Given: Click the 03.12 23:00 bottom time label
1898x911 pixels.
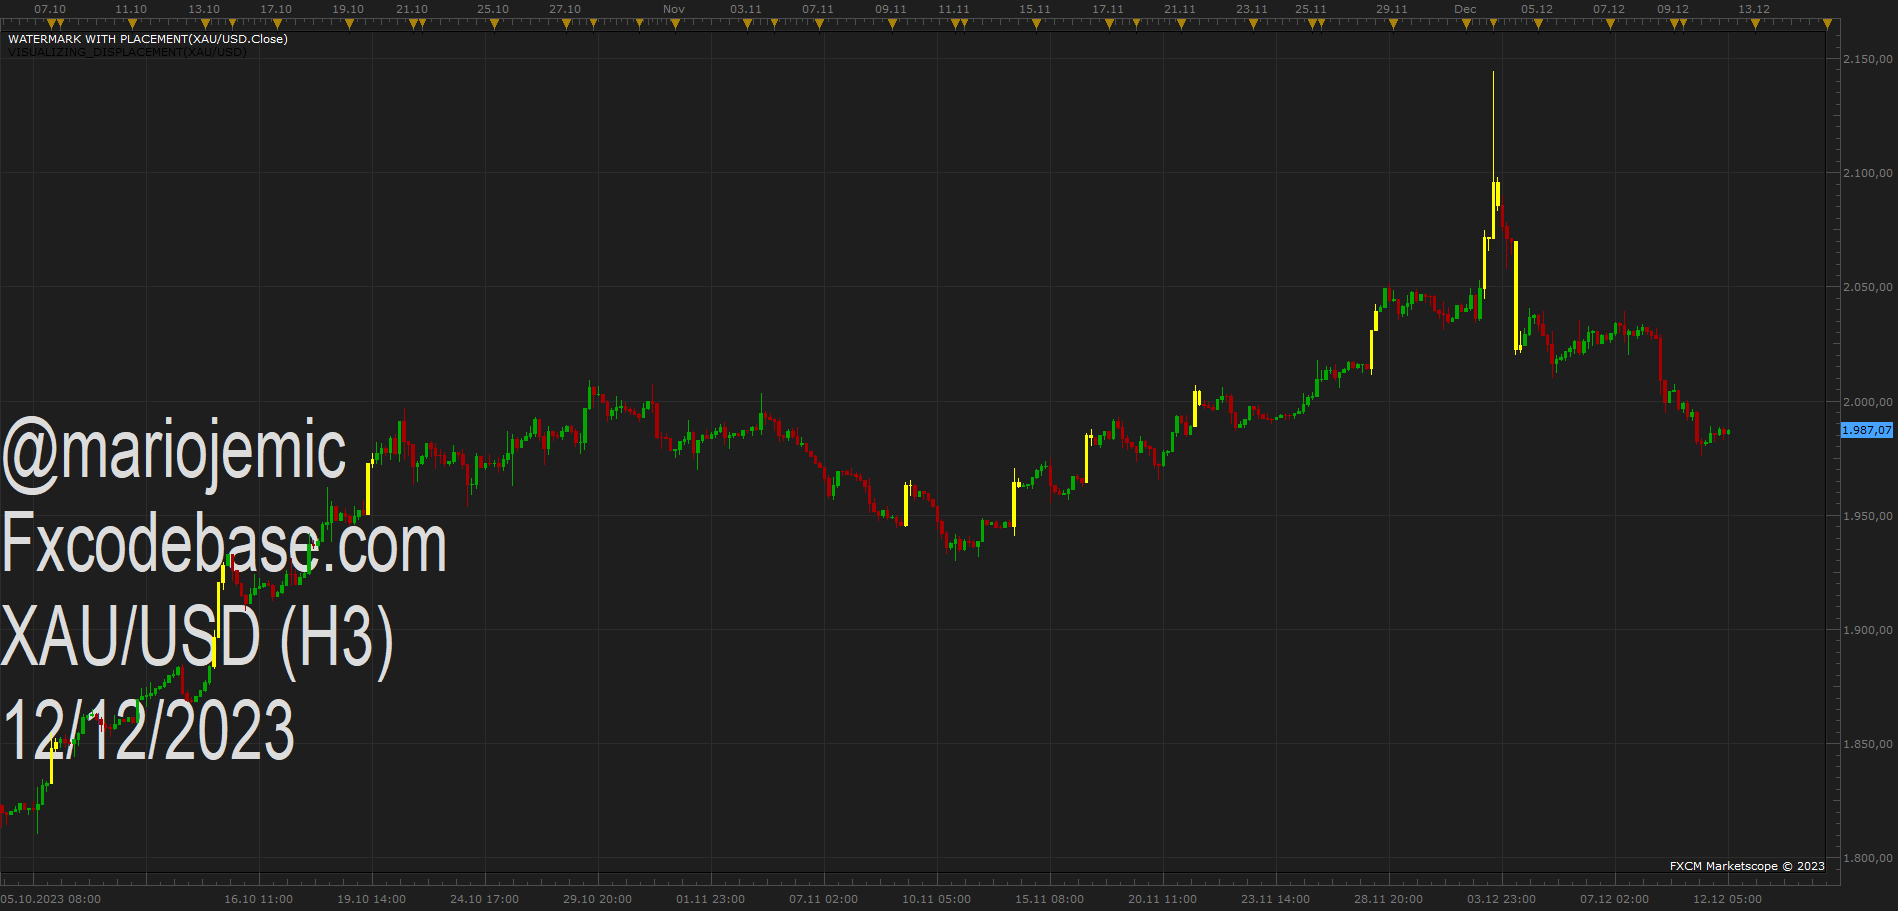Looking at the screenshot, I should tap(1501, 899).
